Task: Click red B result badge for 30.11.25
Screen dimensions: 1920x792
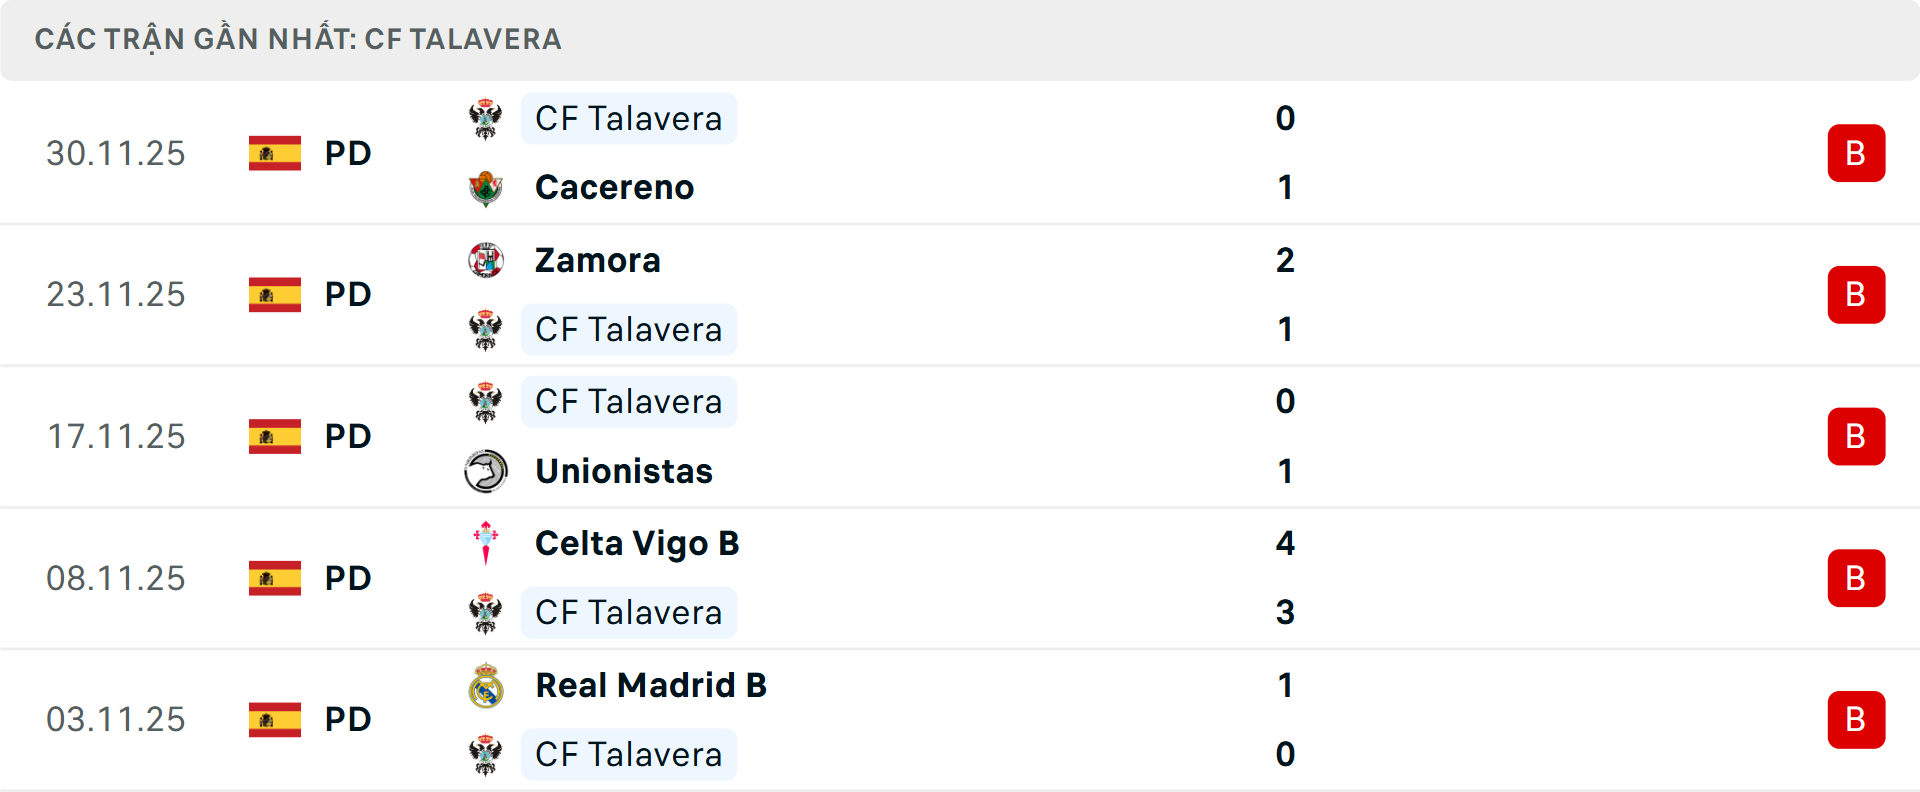Action: coord(1856,153)
